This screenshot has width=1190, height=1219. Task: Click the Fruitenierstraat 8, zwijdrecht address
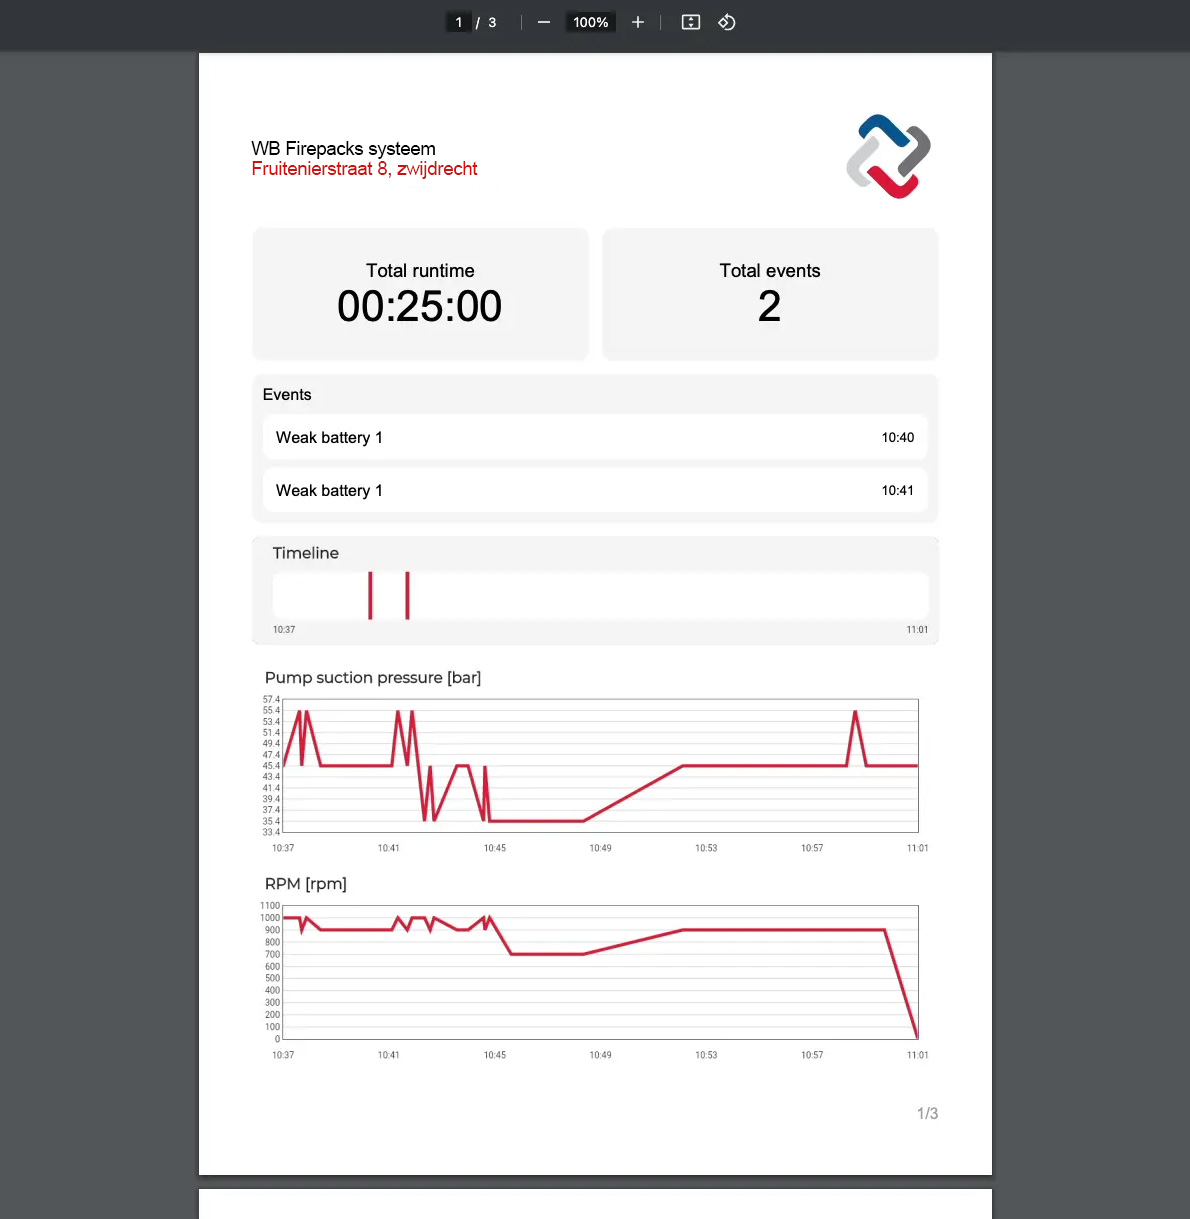tap(364, 169)
